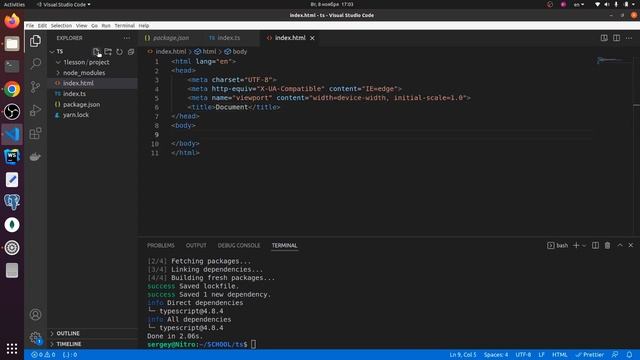Open the View menu

(82, 25)
